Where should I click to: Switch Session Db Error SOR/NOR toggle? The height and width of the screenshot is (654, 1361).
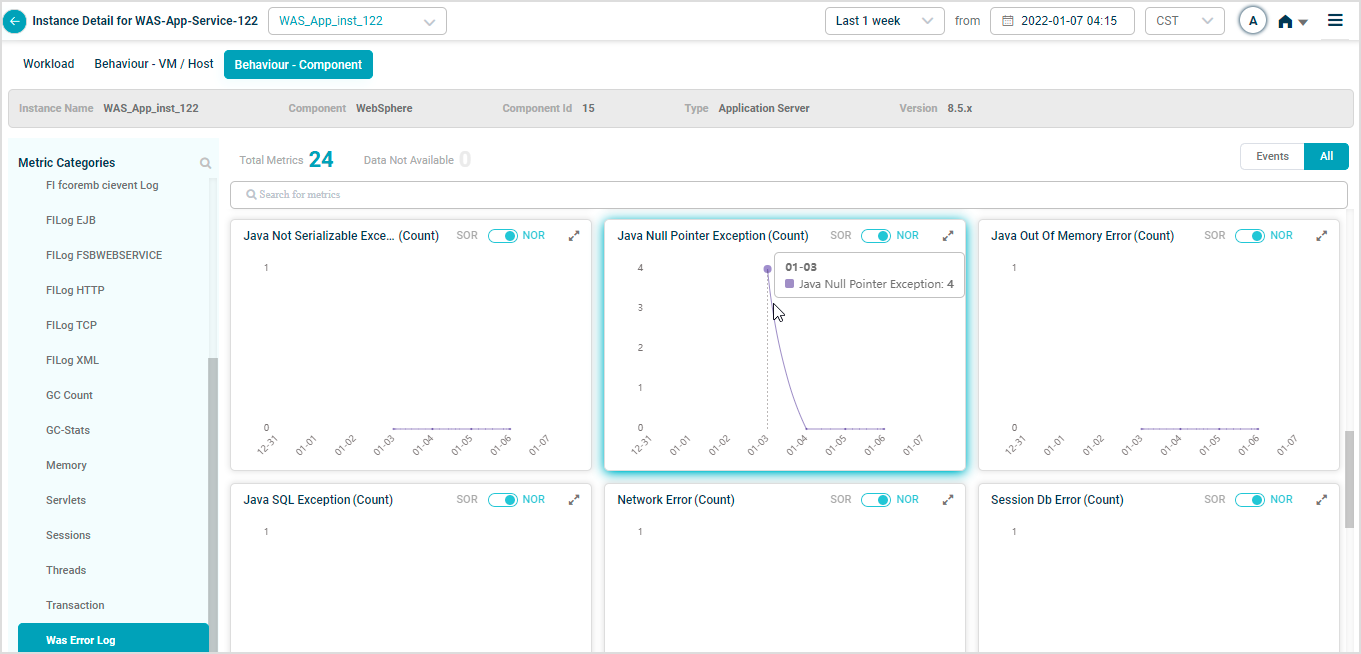point(1249,500)
